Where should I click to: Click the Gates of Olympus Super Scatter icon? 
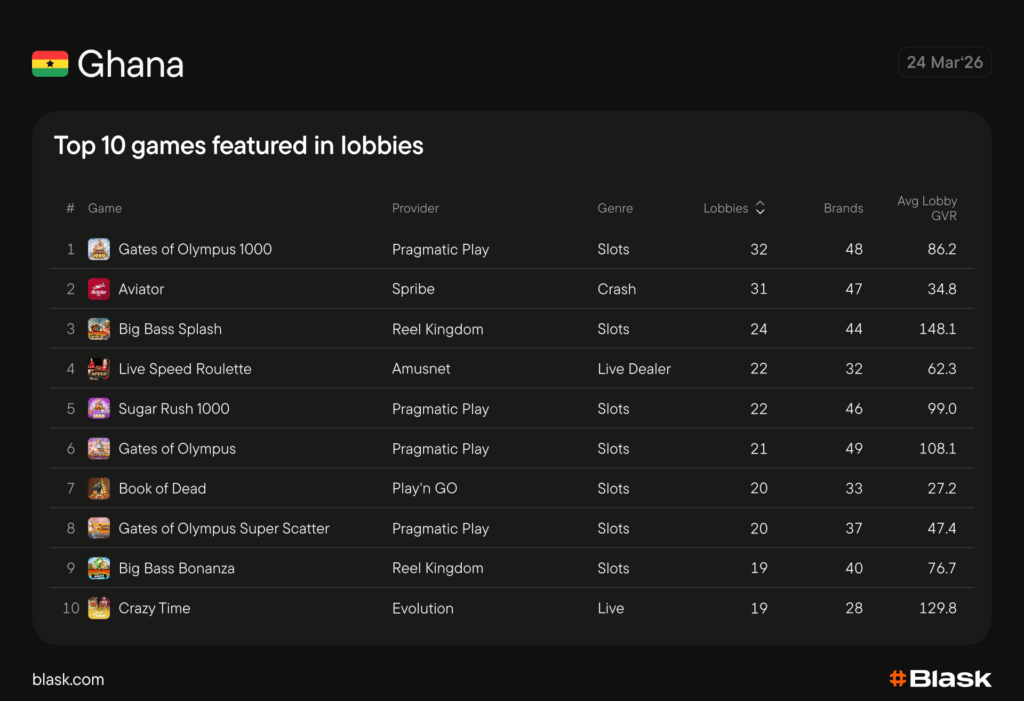(x=99, y=528)
